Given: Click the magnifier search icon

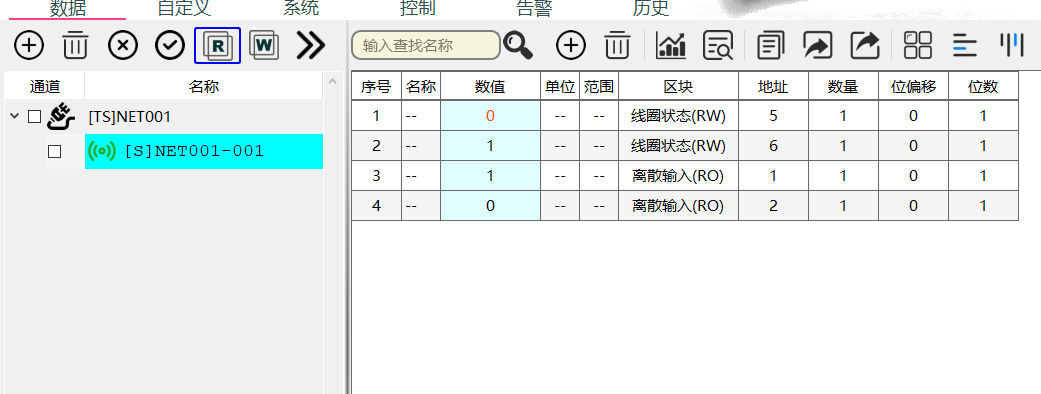Looking at the screenshot, I should point(518,45).
